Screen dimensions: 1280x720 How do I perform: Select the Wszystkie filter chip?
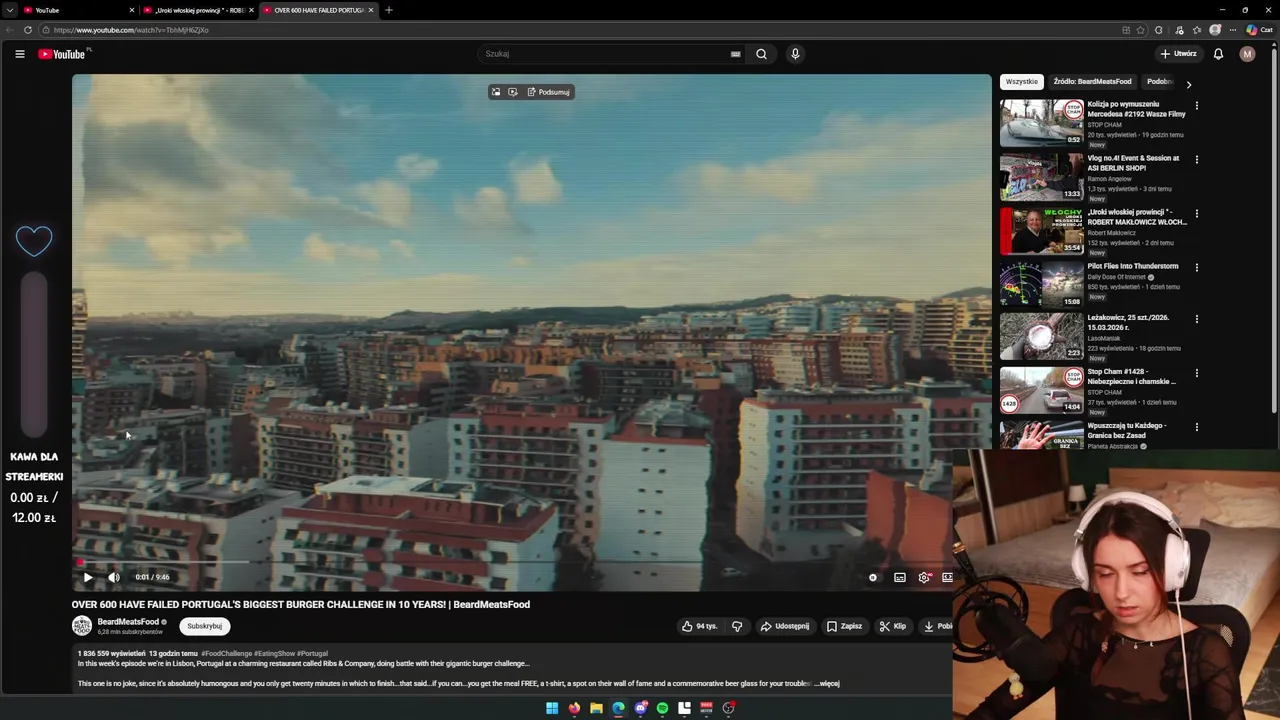pyautogui.click(x=1022, y=82)
